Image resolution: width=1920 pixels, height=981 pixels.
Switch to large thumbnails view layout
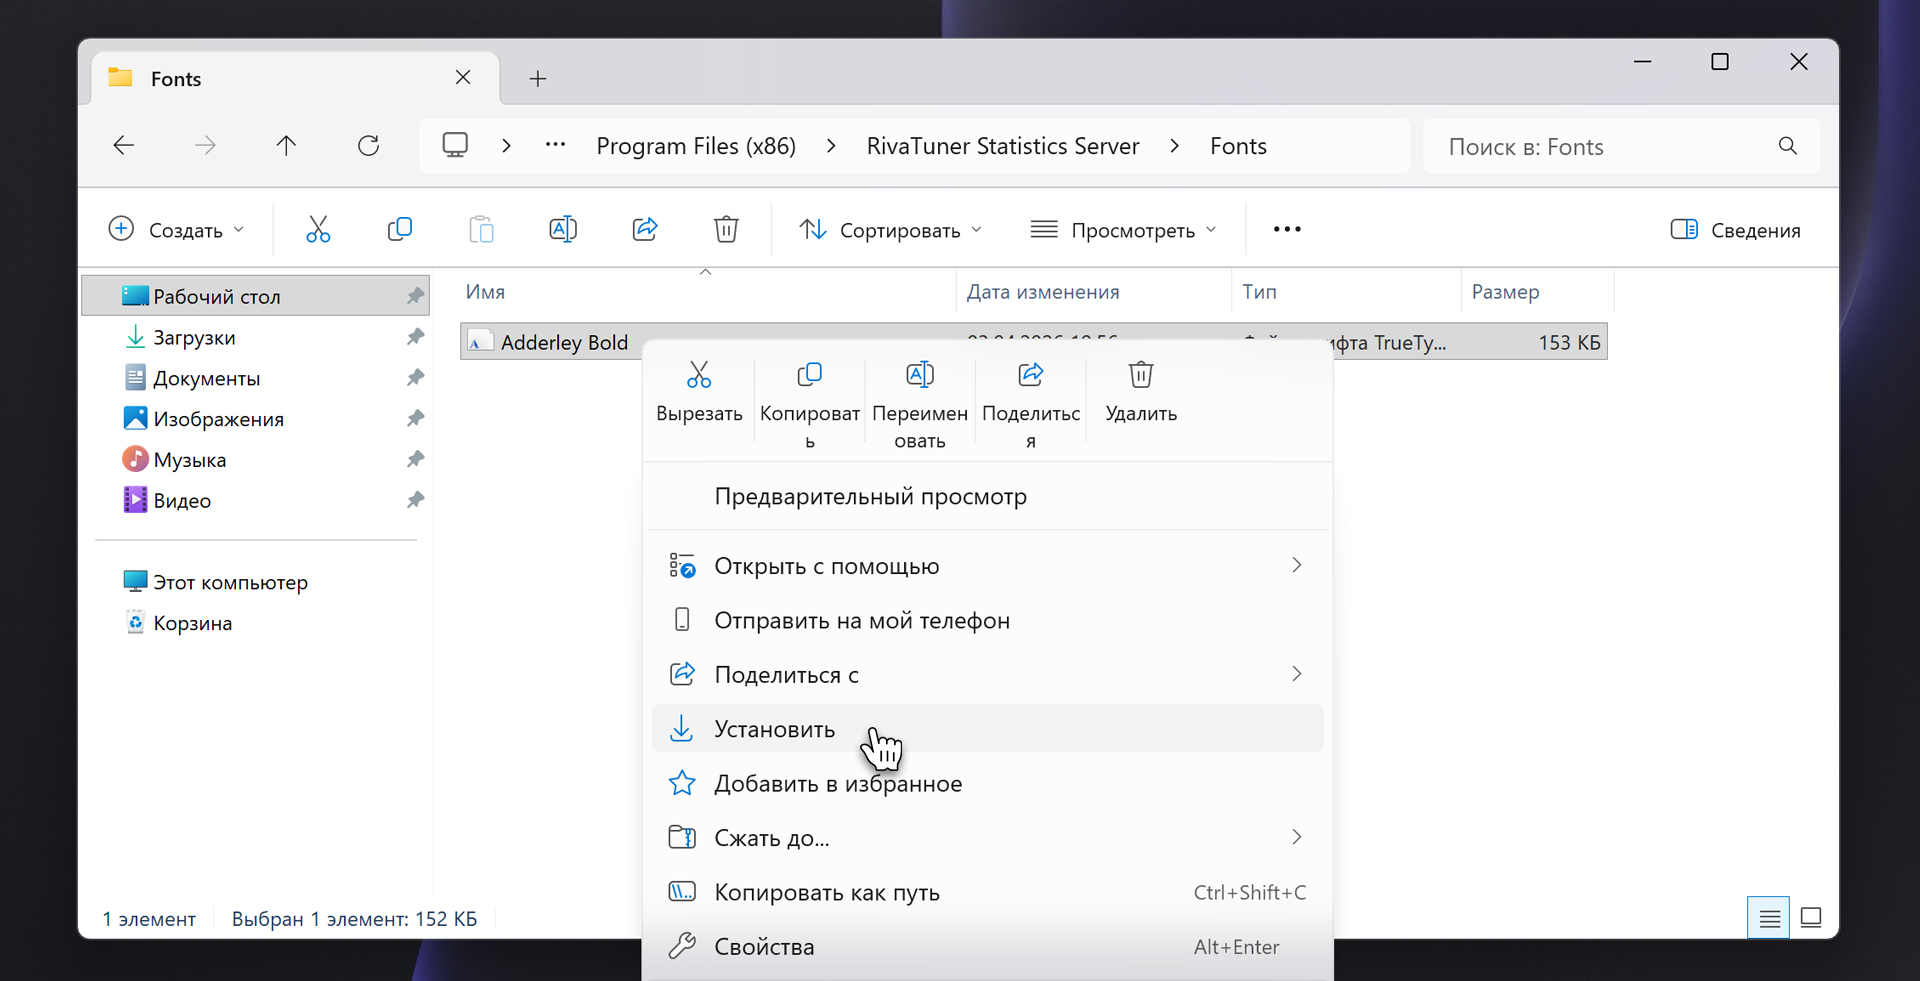(x=1810, y=918)
